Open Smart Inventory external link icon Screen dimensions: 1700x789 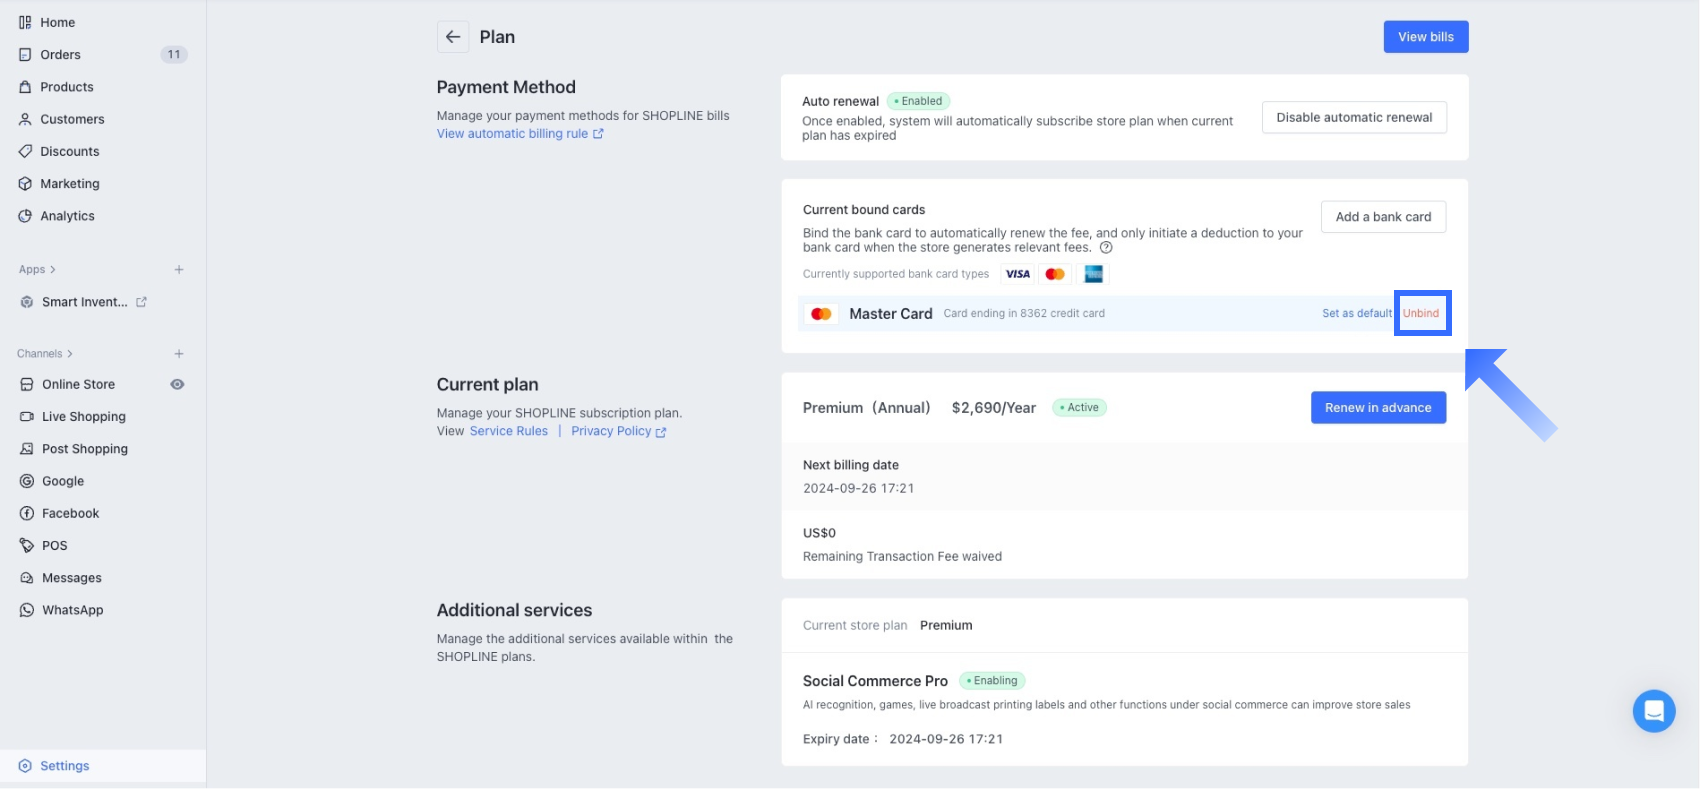(x=142, y=302)
